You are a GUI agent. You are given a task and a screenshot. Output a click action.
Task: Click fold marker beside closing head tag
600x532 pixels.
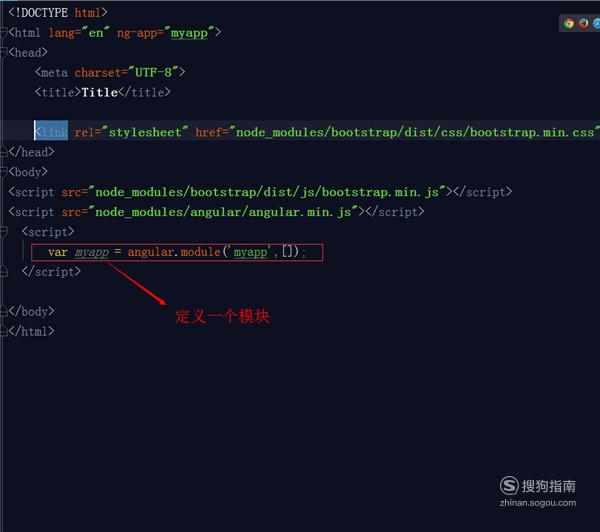pos(3,152)
